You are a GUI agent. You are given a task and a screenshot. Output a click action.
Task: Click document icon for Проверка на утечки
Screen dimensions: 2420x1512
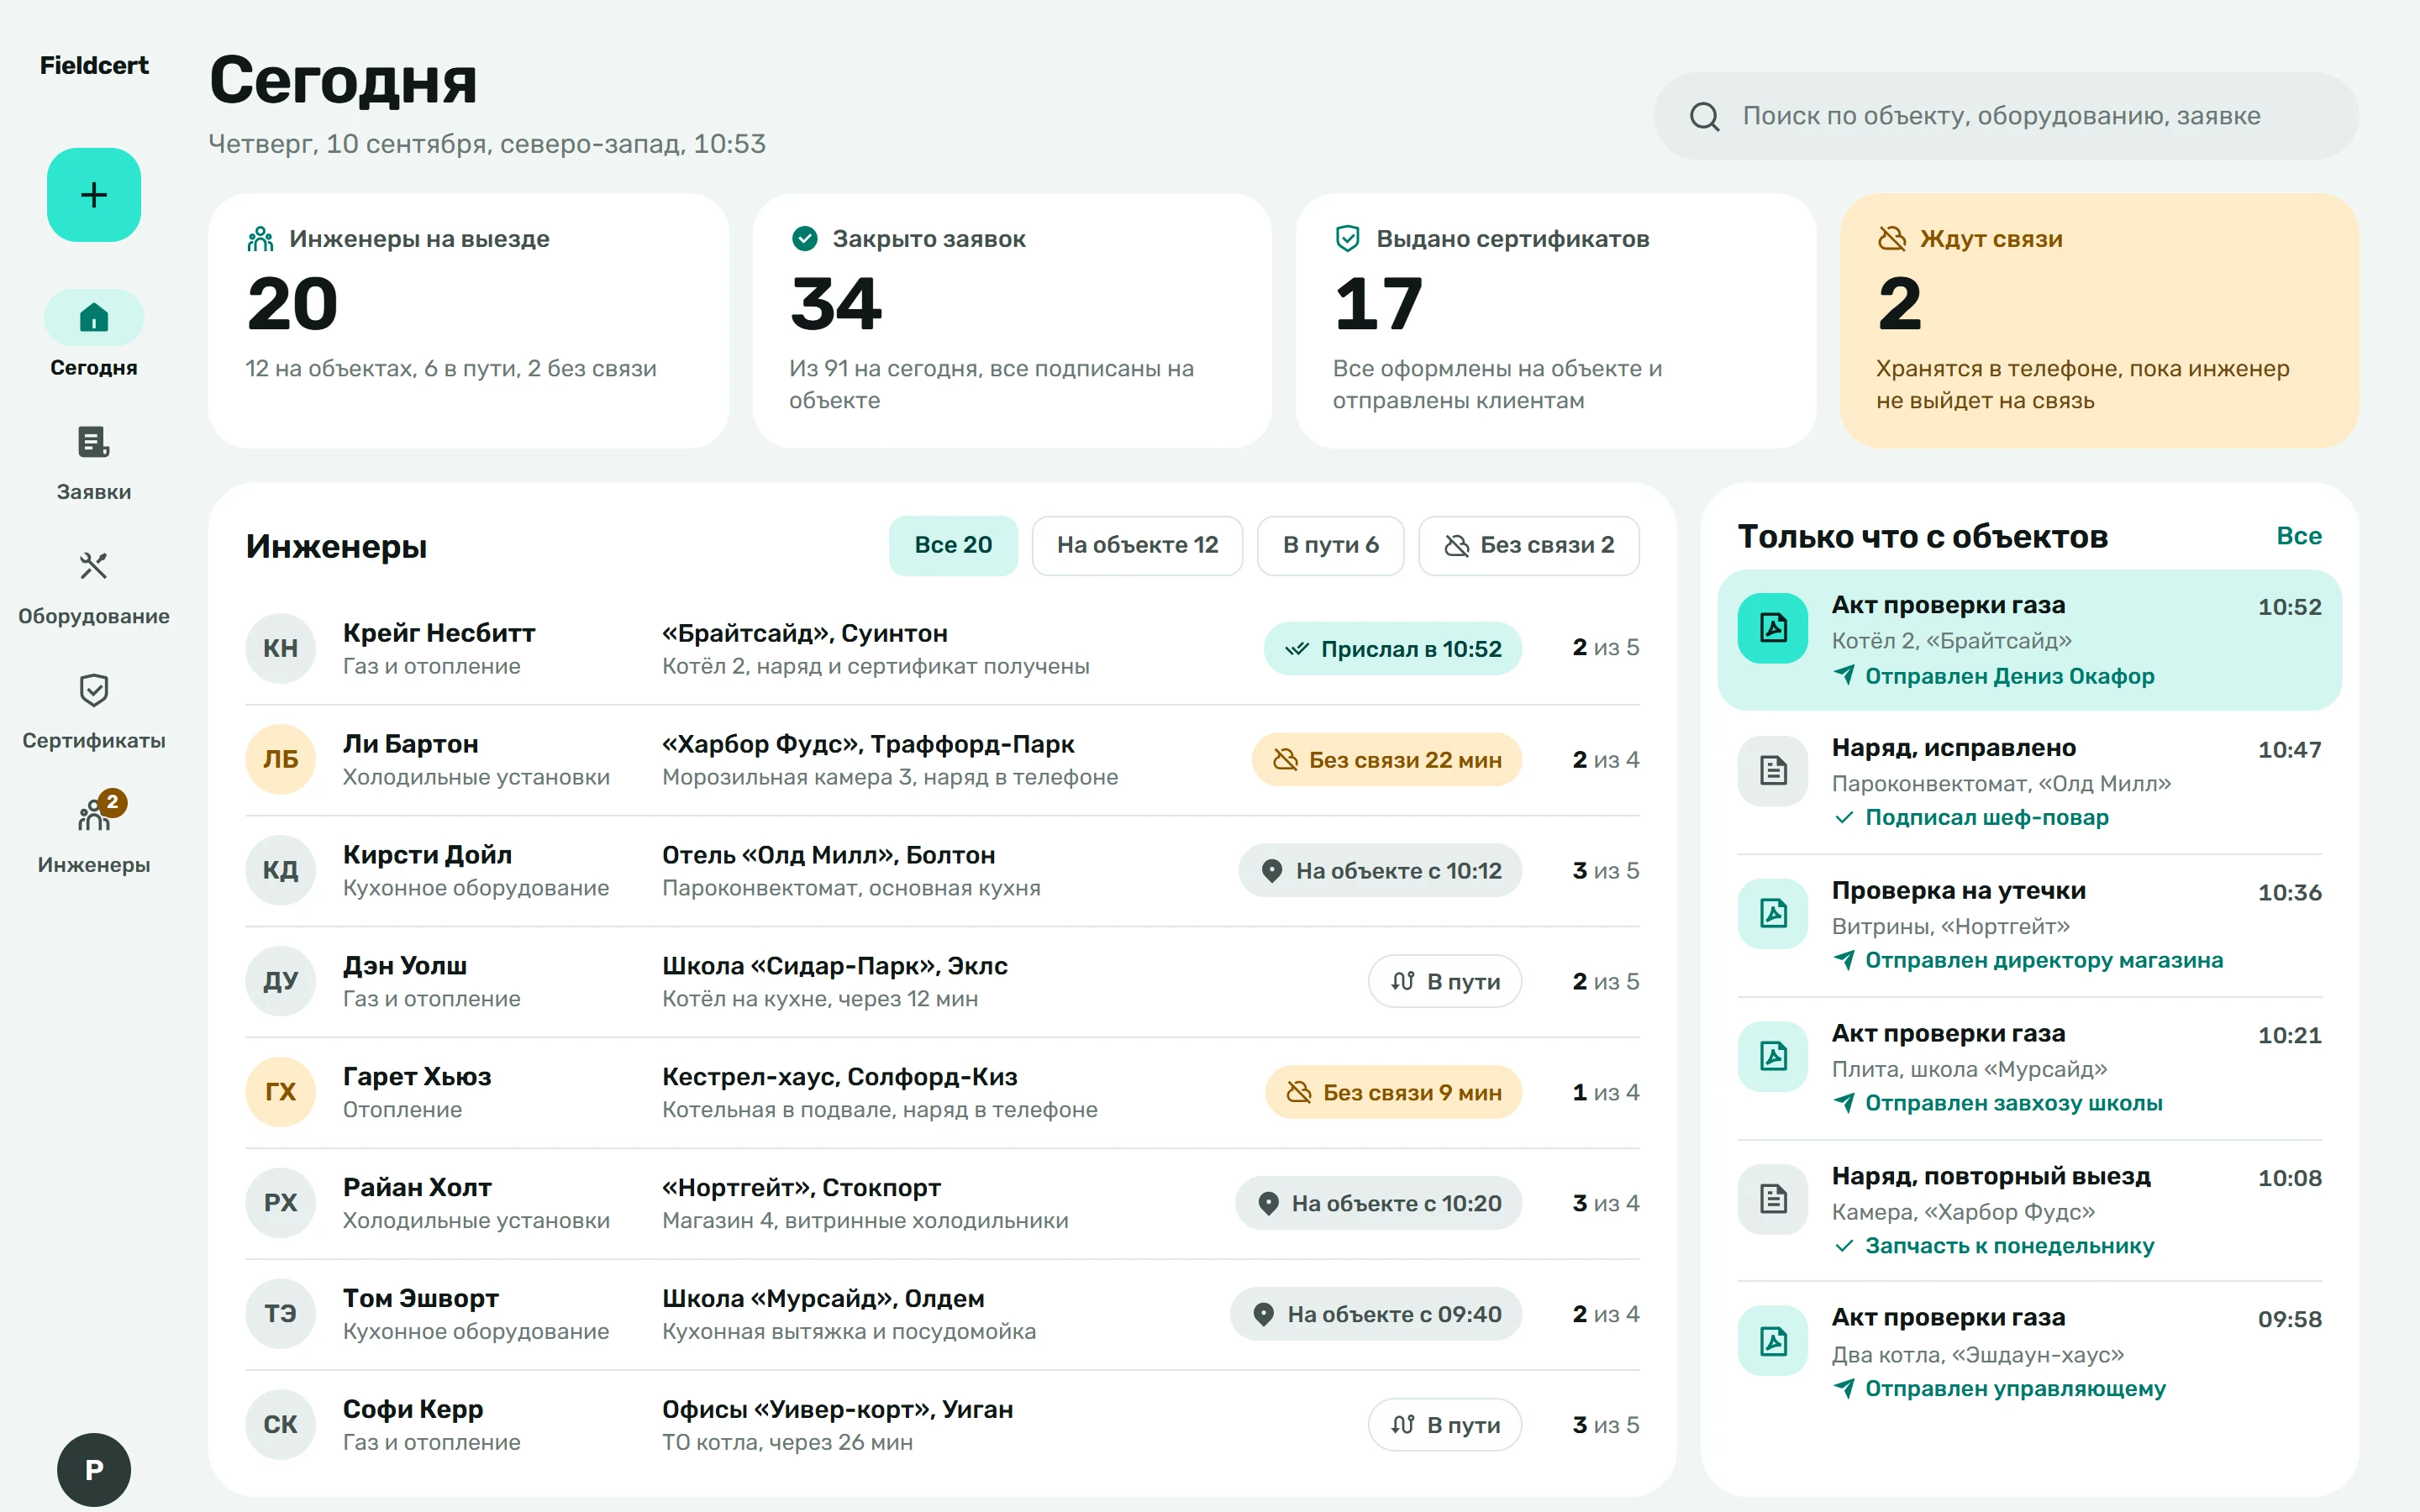pos(1773,913)
